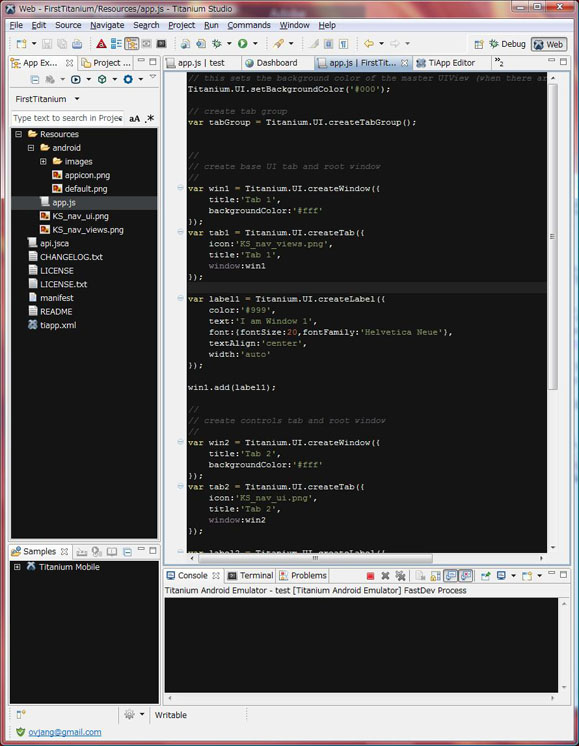Select tiapp.xml in the file tree
Image resolution: width=579 pixels, height=746 pixels.
click(x=58, y=325)
